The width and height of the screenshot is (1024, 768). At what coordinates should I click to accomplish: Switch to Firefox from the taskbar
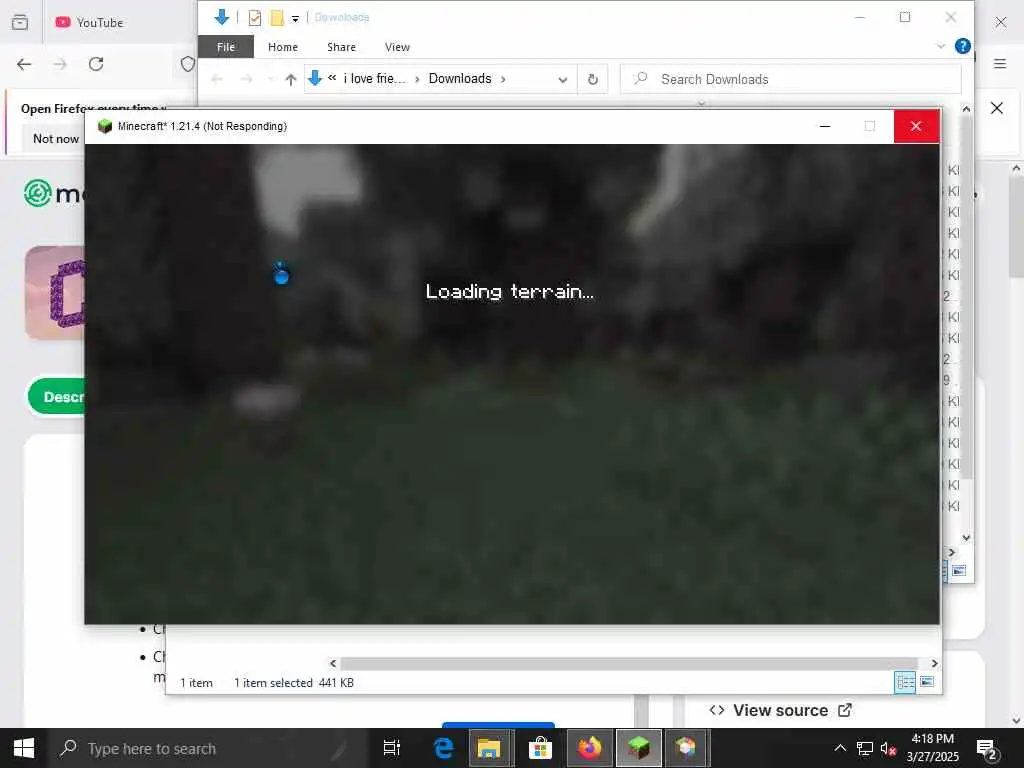click(589, 748)
